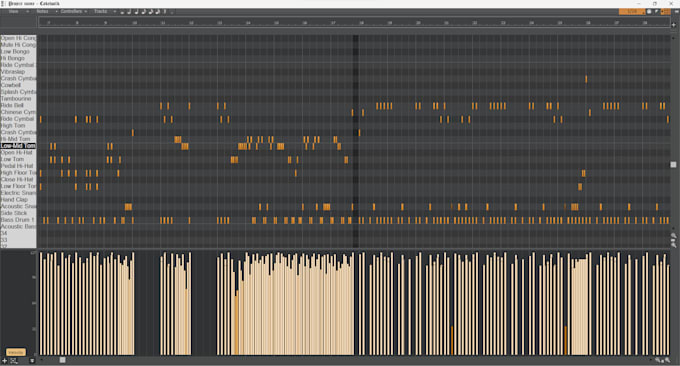Open the Controllers menu
Viewport: 680px width, 366px height.
pos(71,11)
